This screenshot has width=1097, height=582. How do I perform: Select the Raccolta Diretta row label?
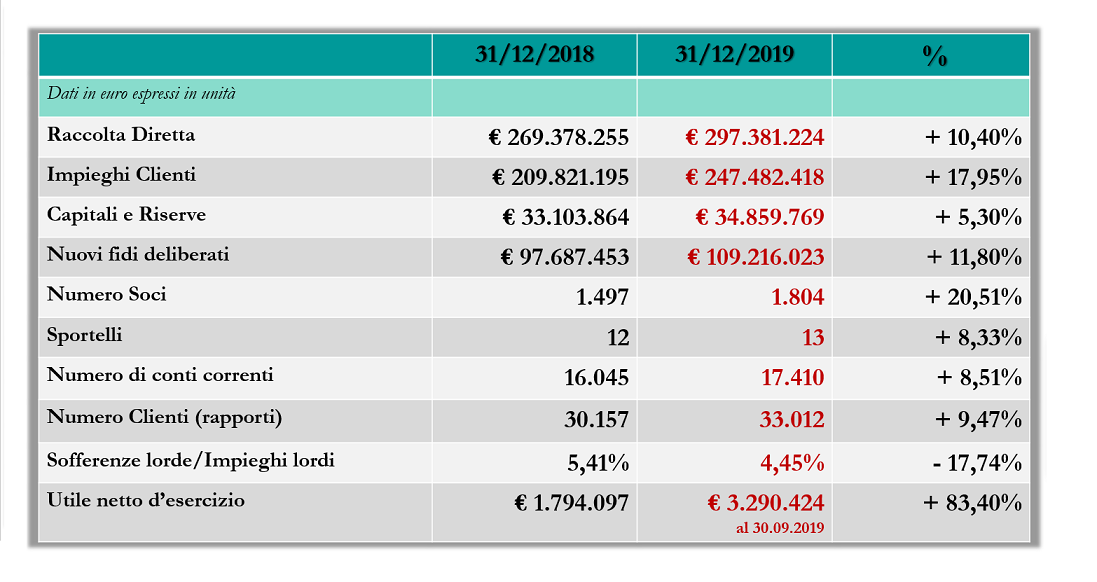coord(121,134)
